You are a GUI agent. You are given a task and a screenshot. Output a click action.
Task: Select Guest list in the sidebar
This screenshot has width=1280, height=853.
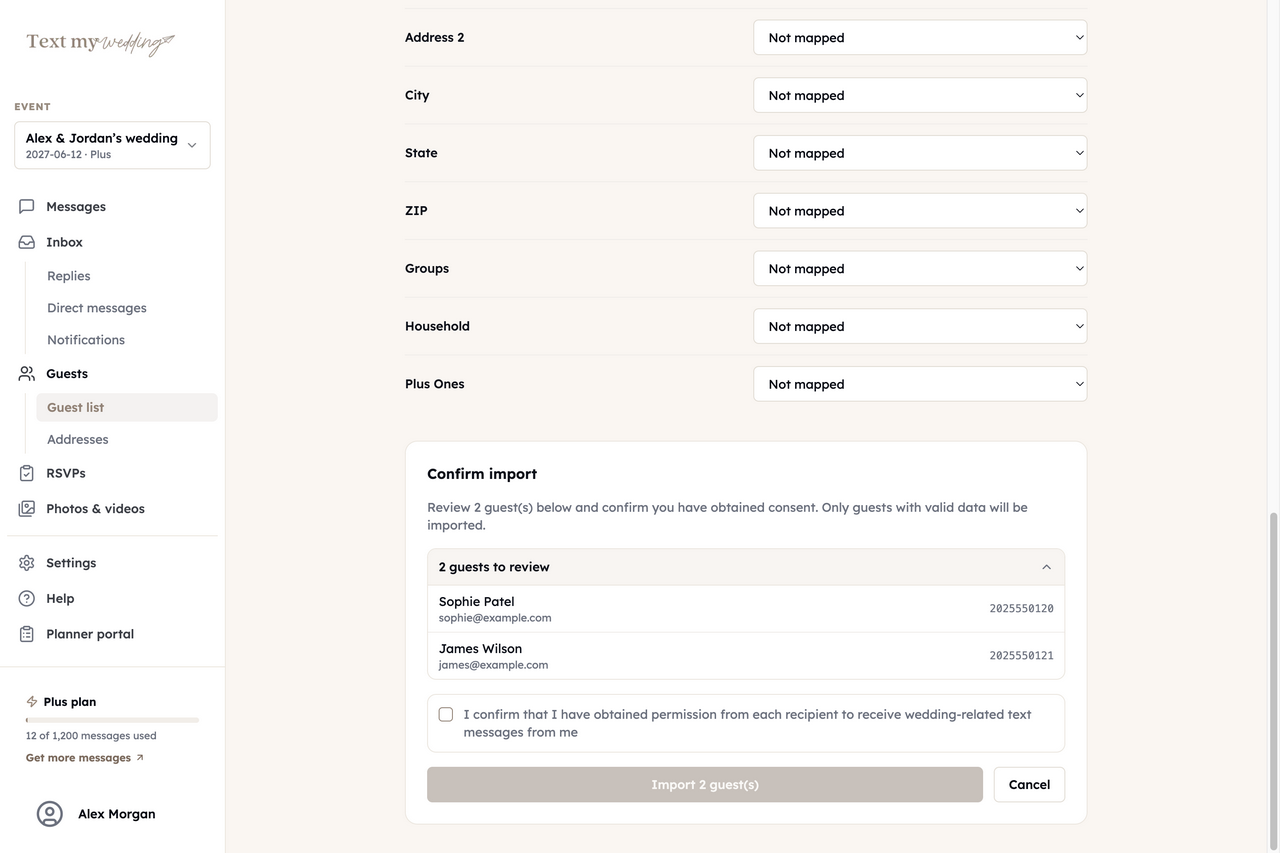[x=127, y=407]
